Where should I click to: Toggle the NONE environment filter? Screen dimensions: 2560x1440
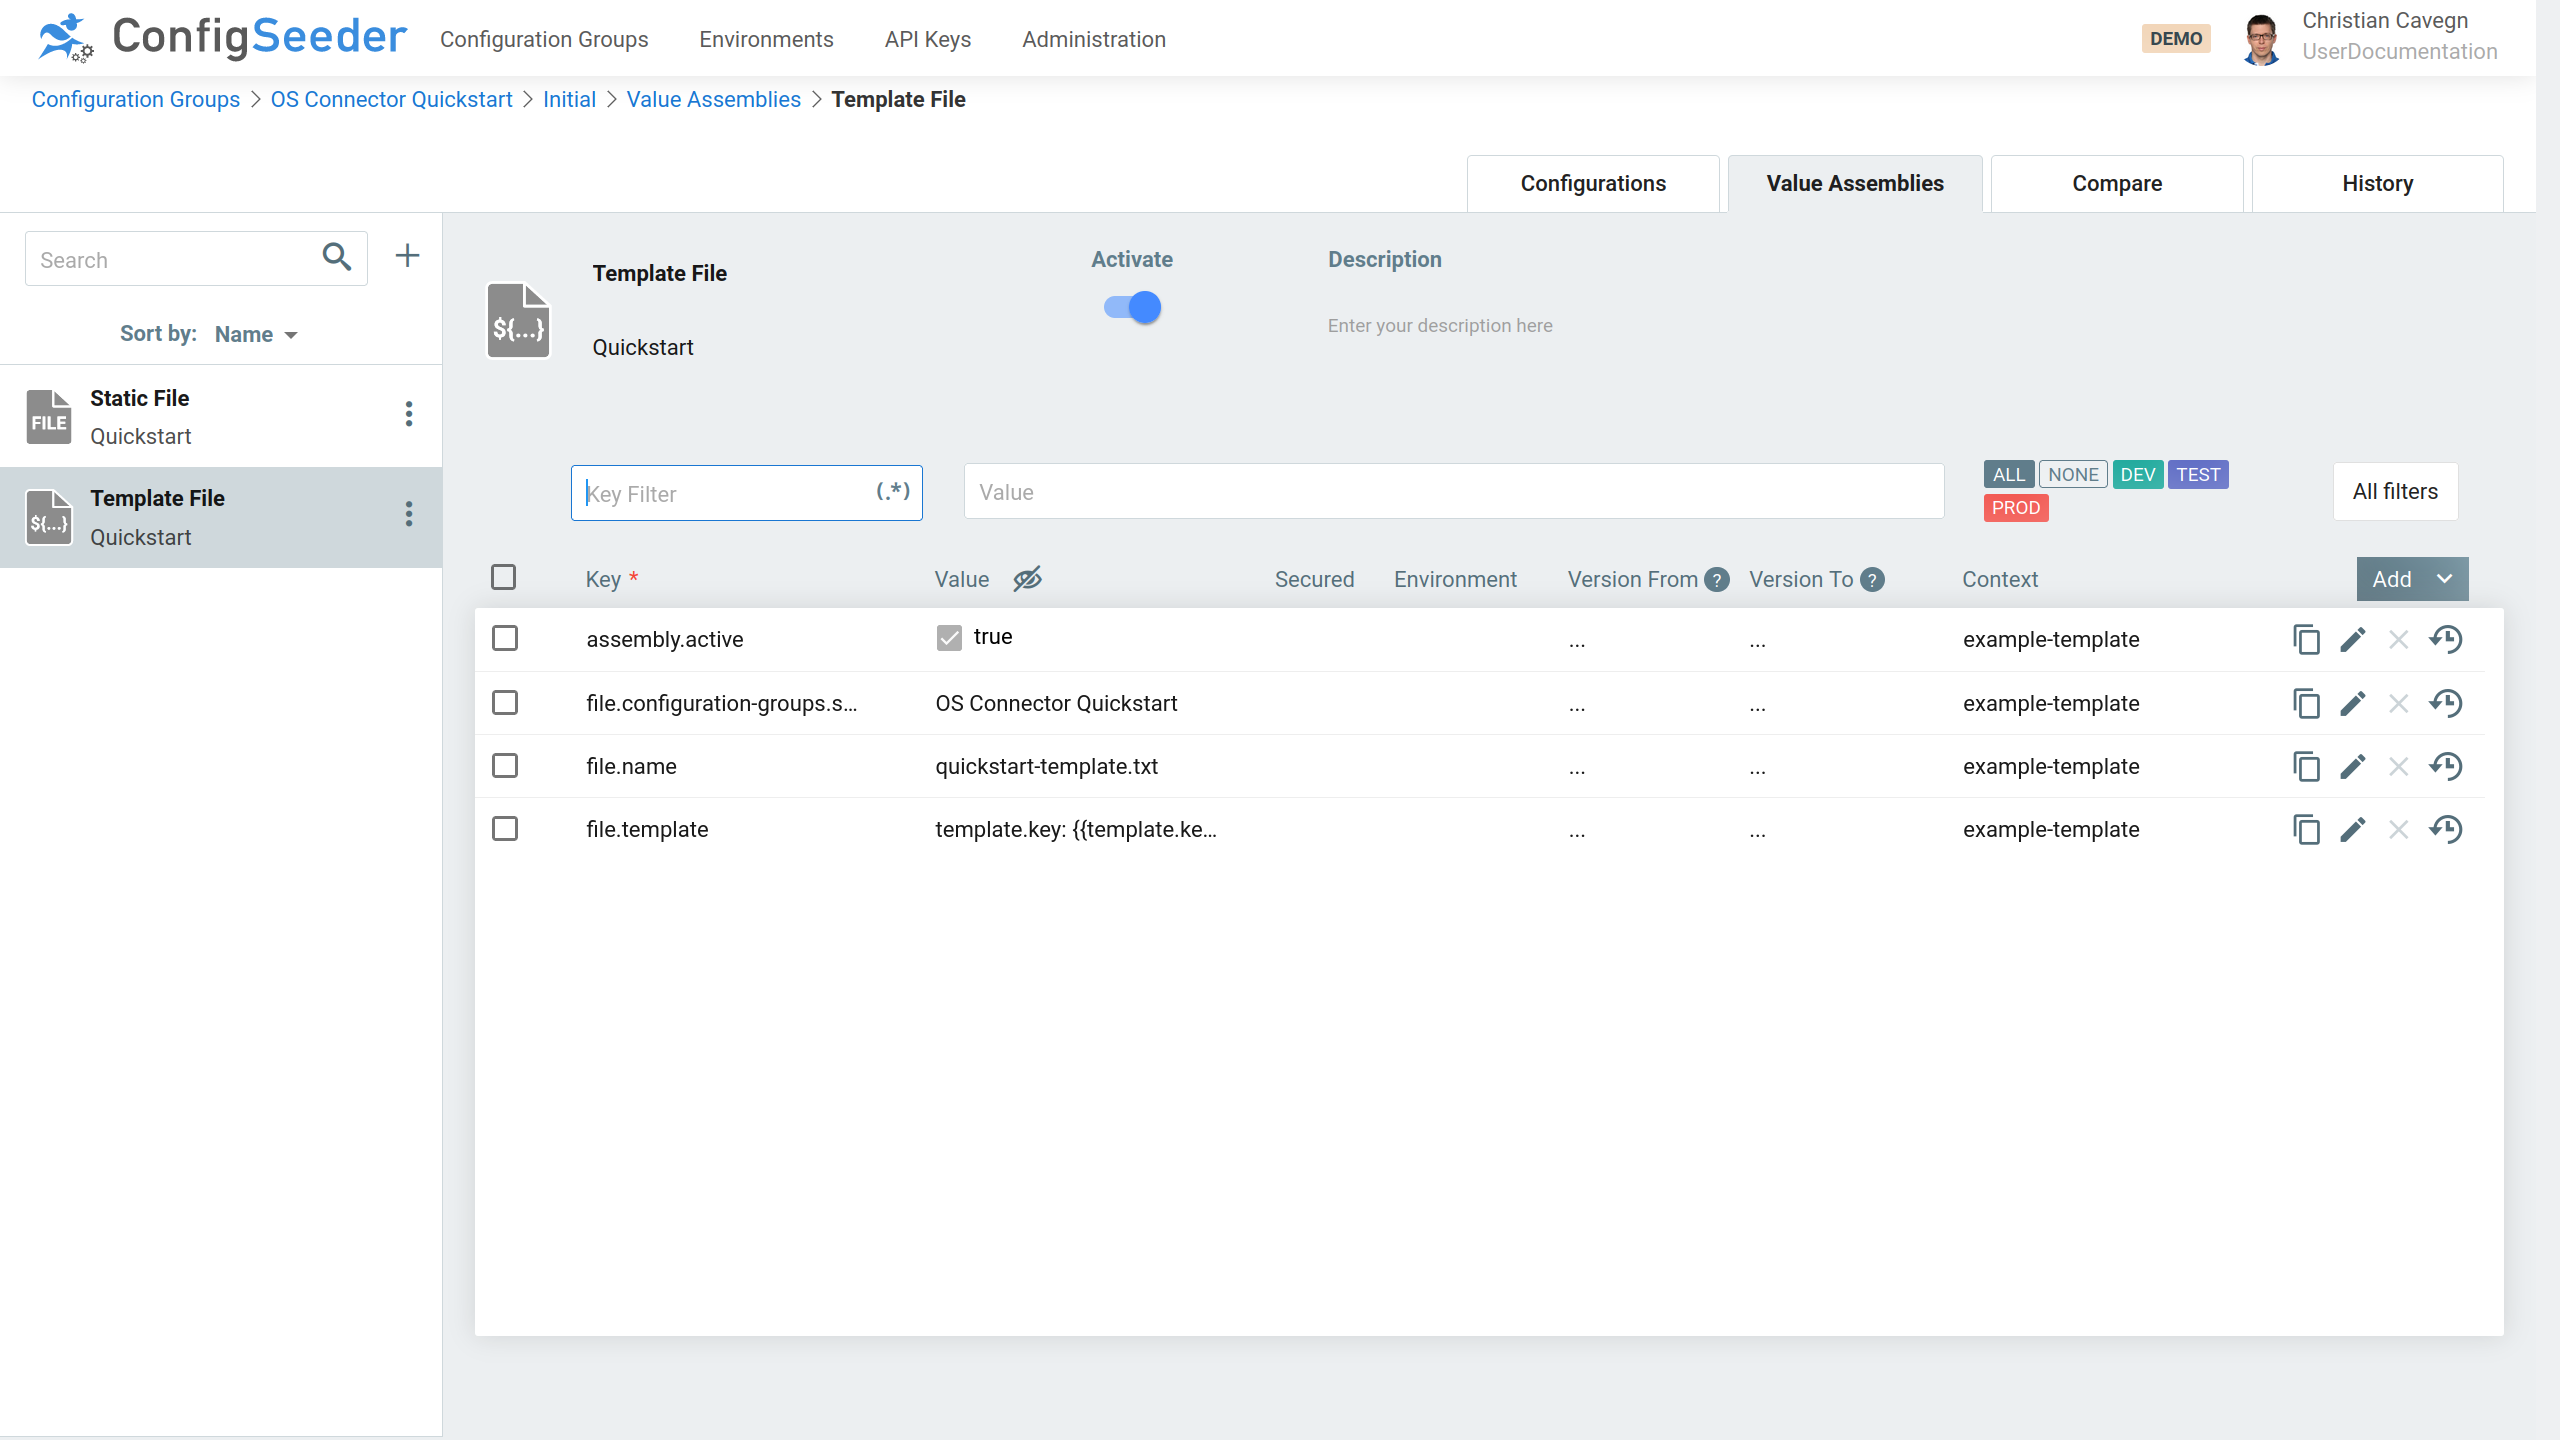[x=2073, y=474]
